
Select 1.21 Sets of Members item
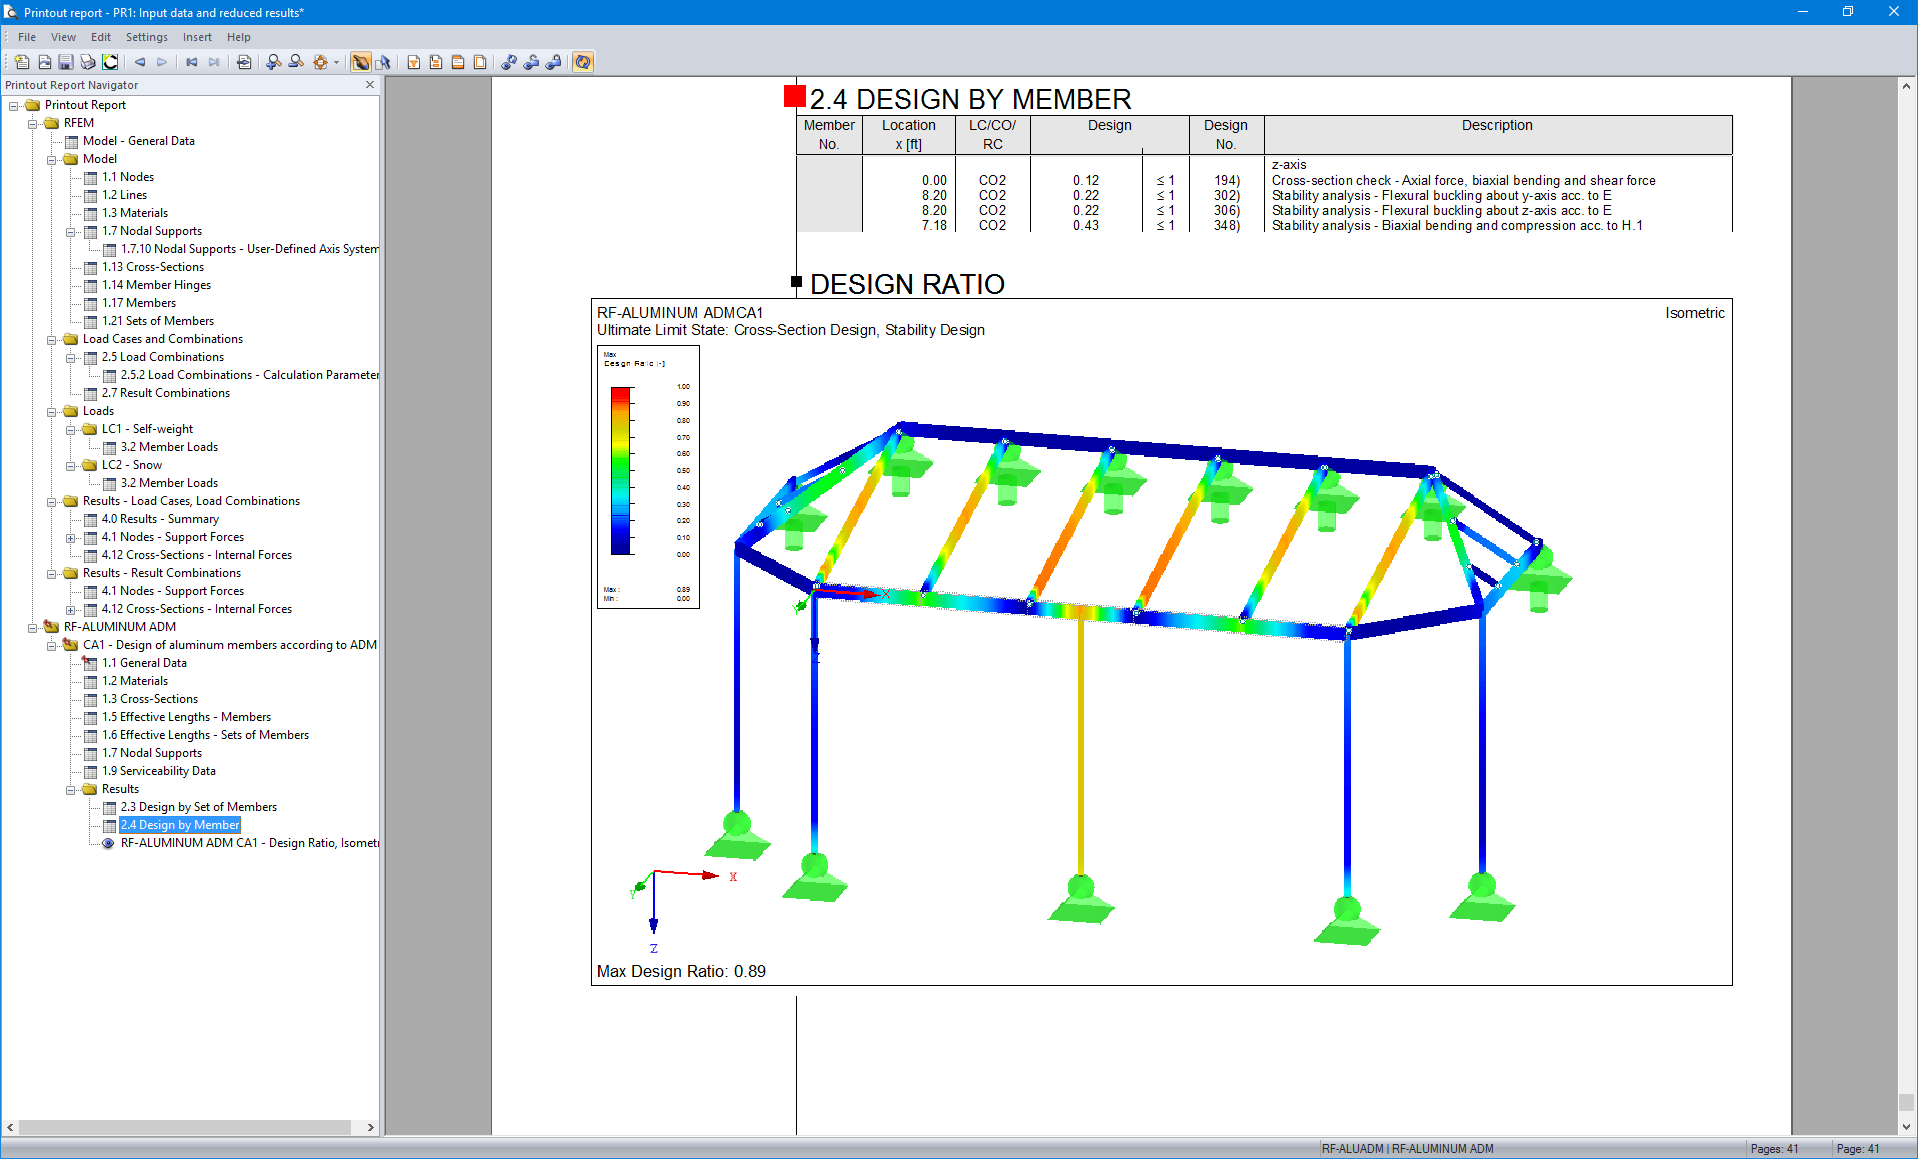tap(158, 321)
